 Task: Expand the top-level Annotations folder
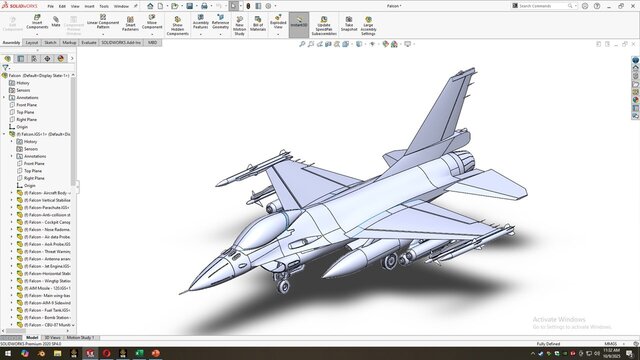coord(4,98)
